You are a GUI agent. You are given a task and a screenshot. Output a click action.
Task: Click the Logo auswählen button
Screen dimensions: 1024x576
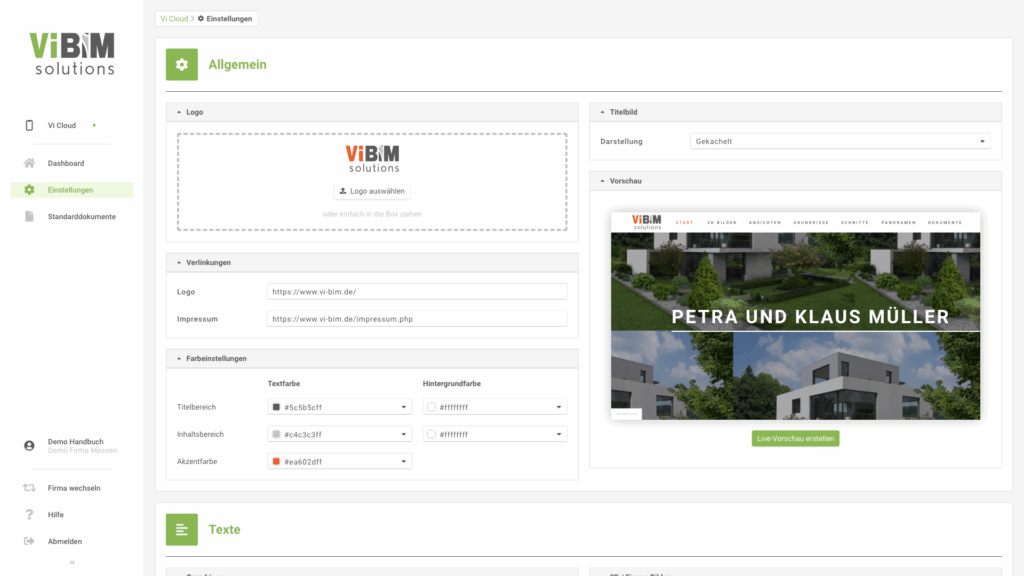tap(372, 191)
